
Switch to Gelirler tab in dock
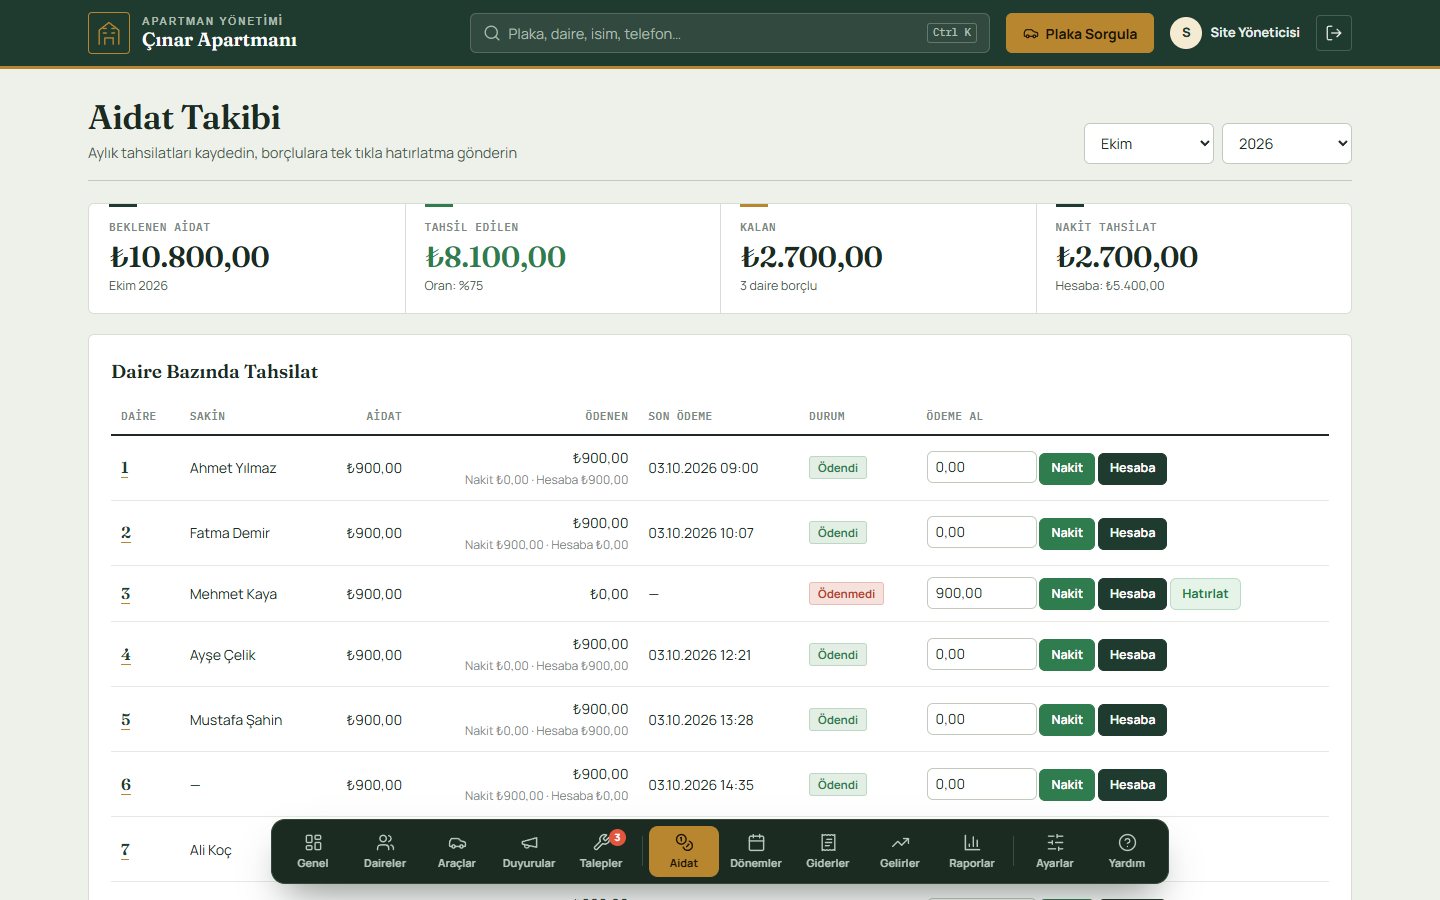900,851
